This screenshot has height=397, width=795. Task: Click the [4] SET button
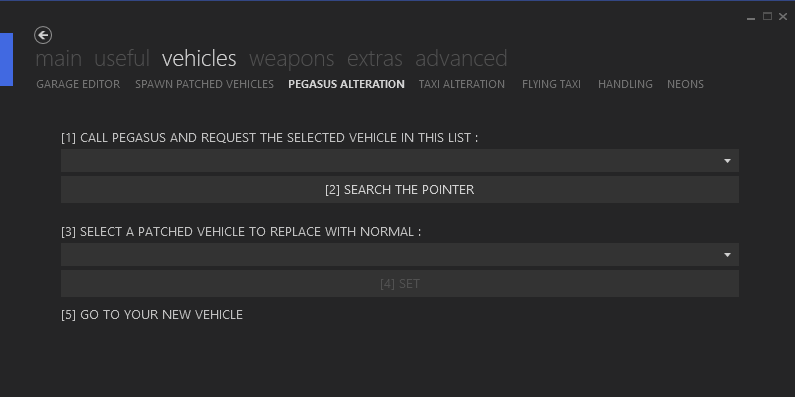pyautogui.click(x=400, y=283)
